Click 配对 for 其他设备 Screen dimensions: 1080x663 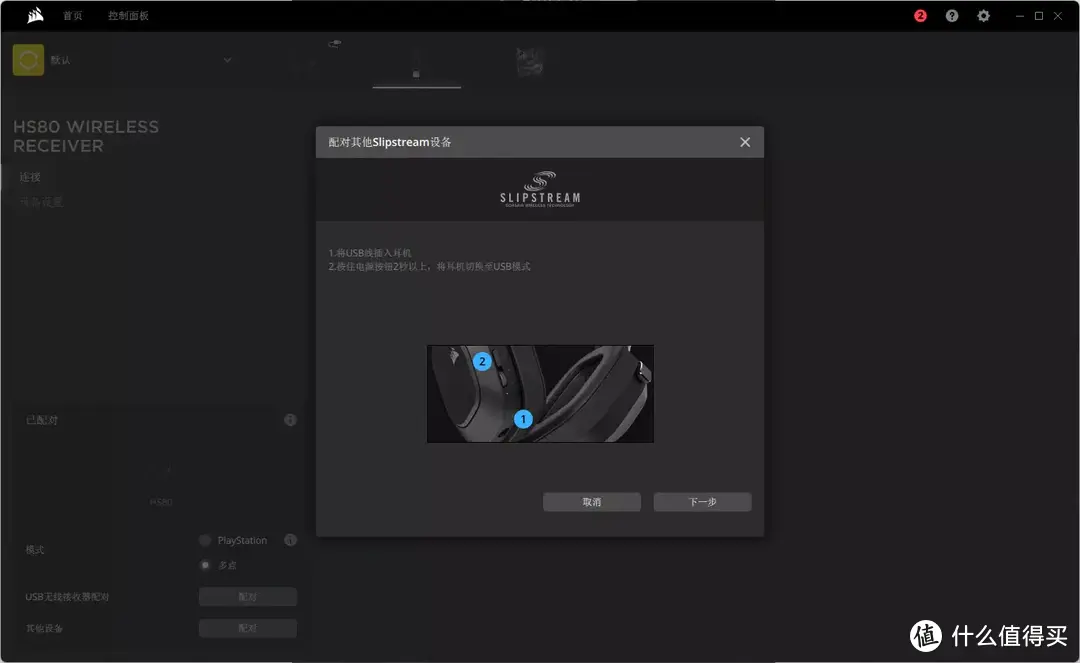click(x=248, y=628)
